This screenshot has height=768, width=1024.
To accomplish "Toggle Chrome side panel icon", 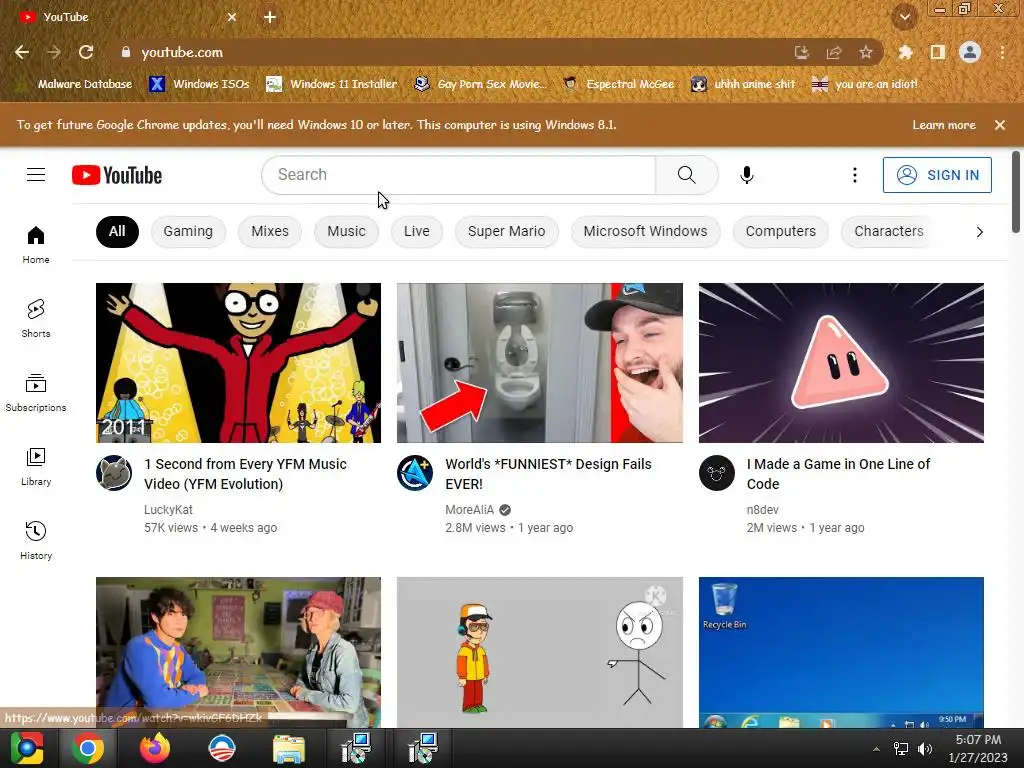I will tap(937, 52).
